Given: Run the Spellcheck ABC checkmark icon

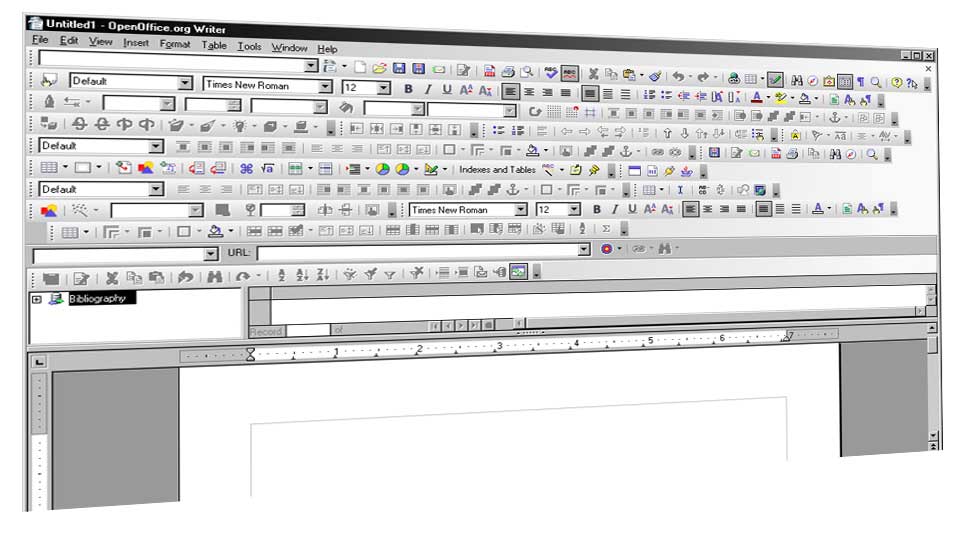Looking at the screenshot, I should (x=550, y=73).
